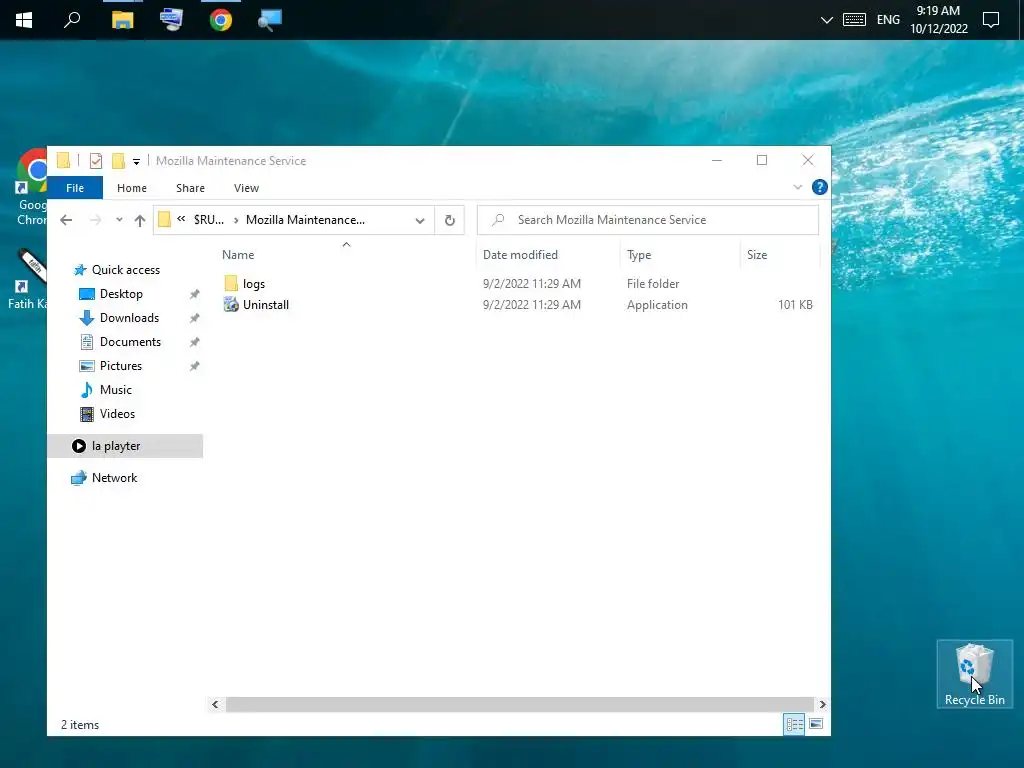1024x768 pixels.
Task: Open taskbar search magnifier
Action: tap(72, 20)
